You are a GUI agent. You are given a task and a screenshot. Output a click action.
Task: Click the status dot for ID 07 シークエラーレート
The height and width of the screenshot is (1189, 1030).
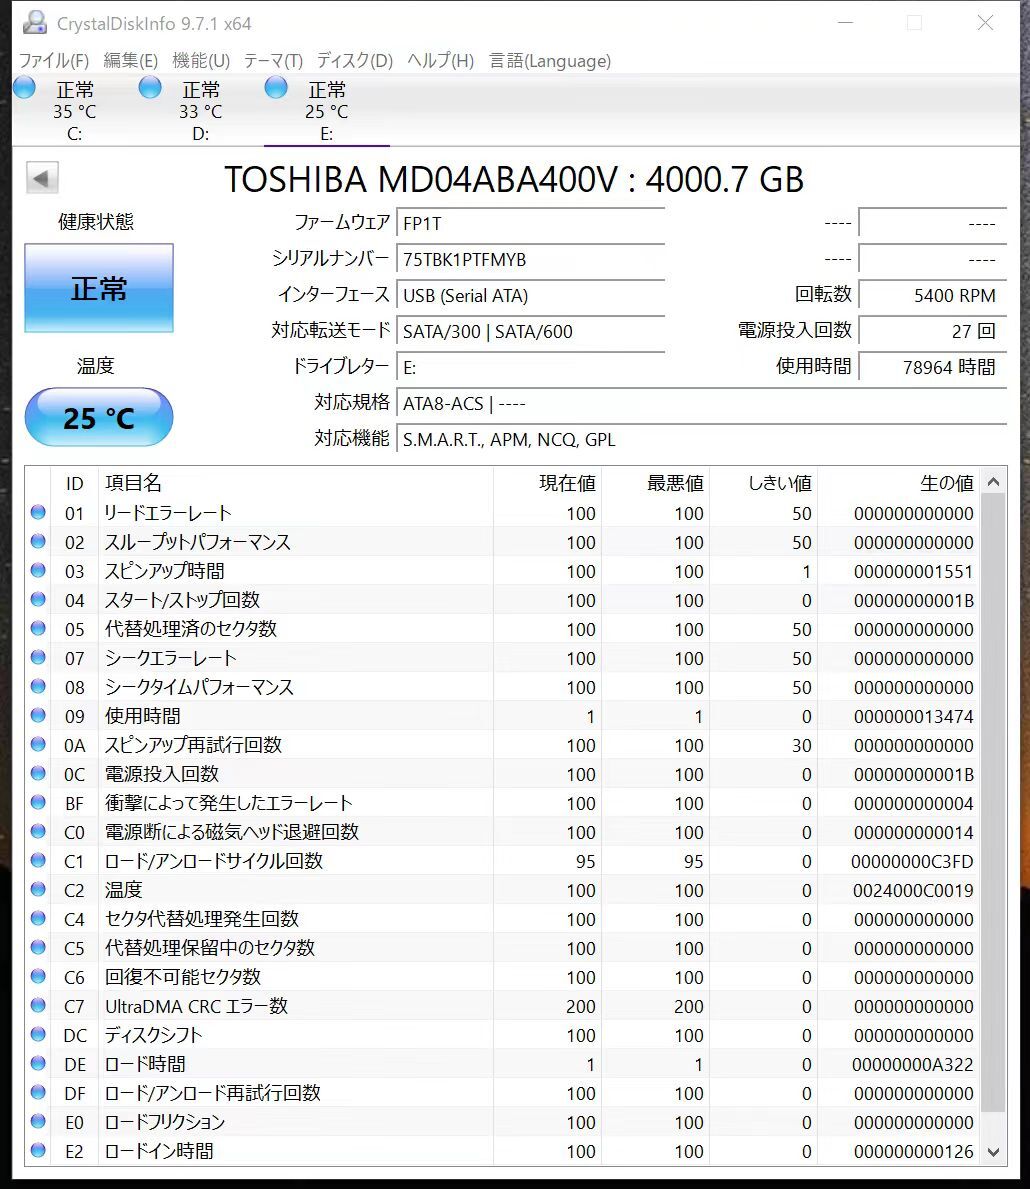coord(38,657)
